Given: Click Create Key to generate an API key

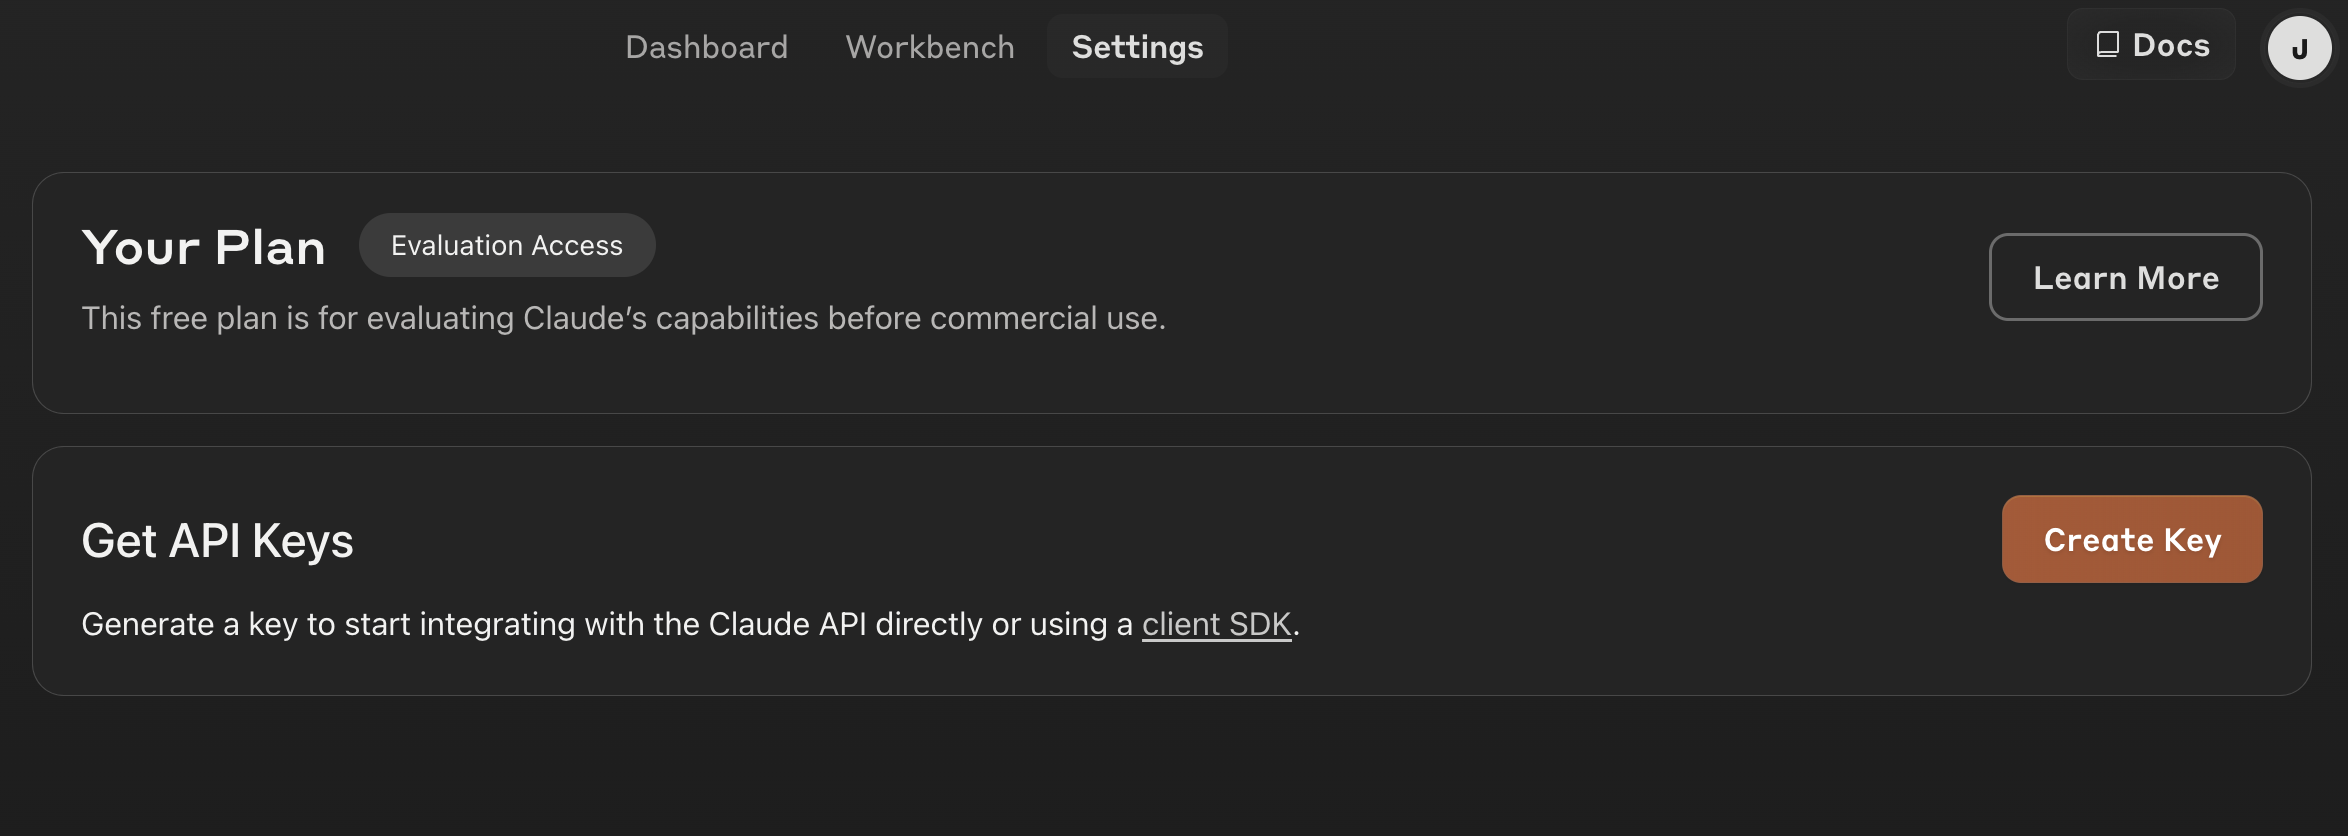Looking at the screenshot, I should 2131,539.
